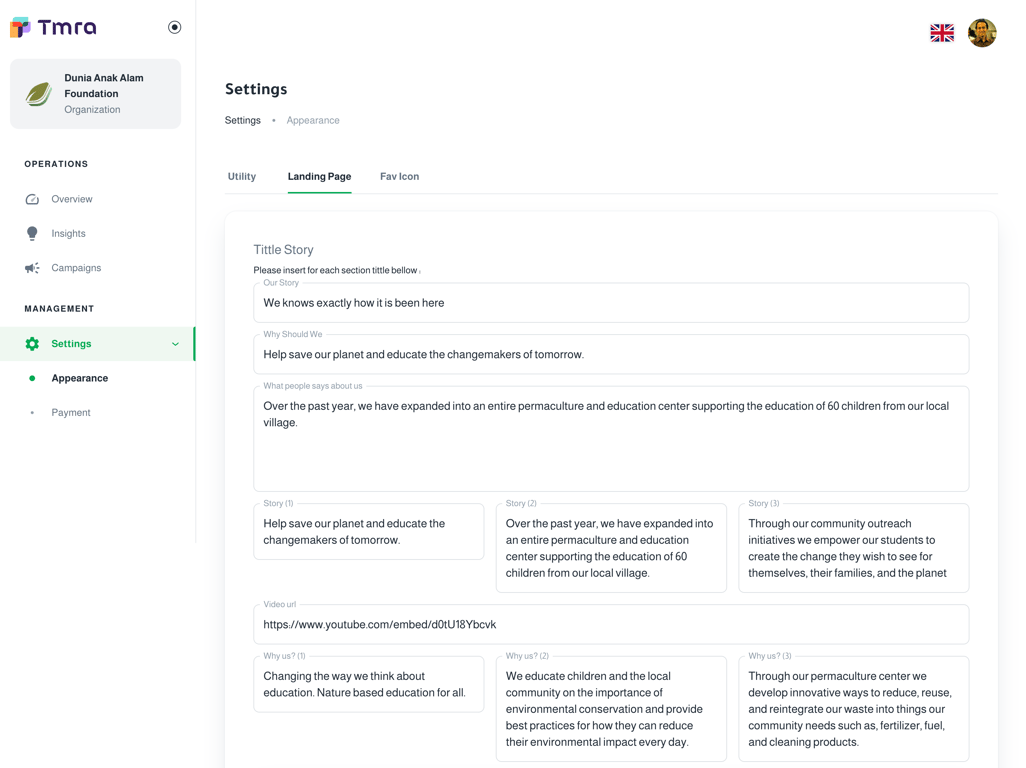Click the Settings breadcrumb link
Image resolution: width=1026 pixels, height=768 pixels.
pos(243,121)
